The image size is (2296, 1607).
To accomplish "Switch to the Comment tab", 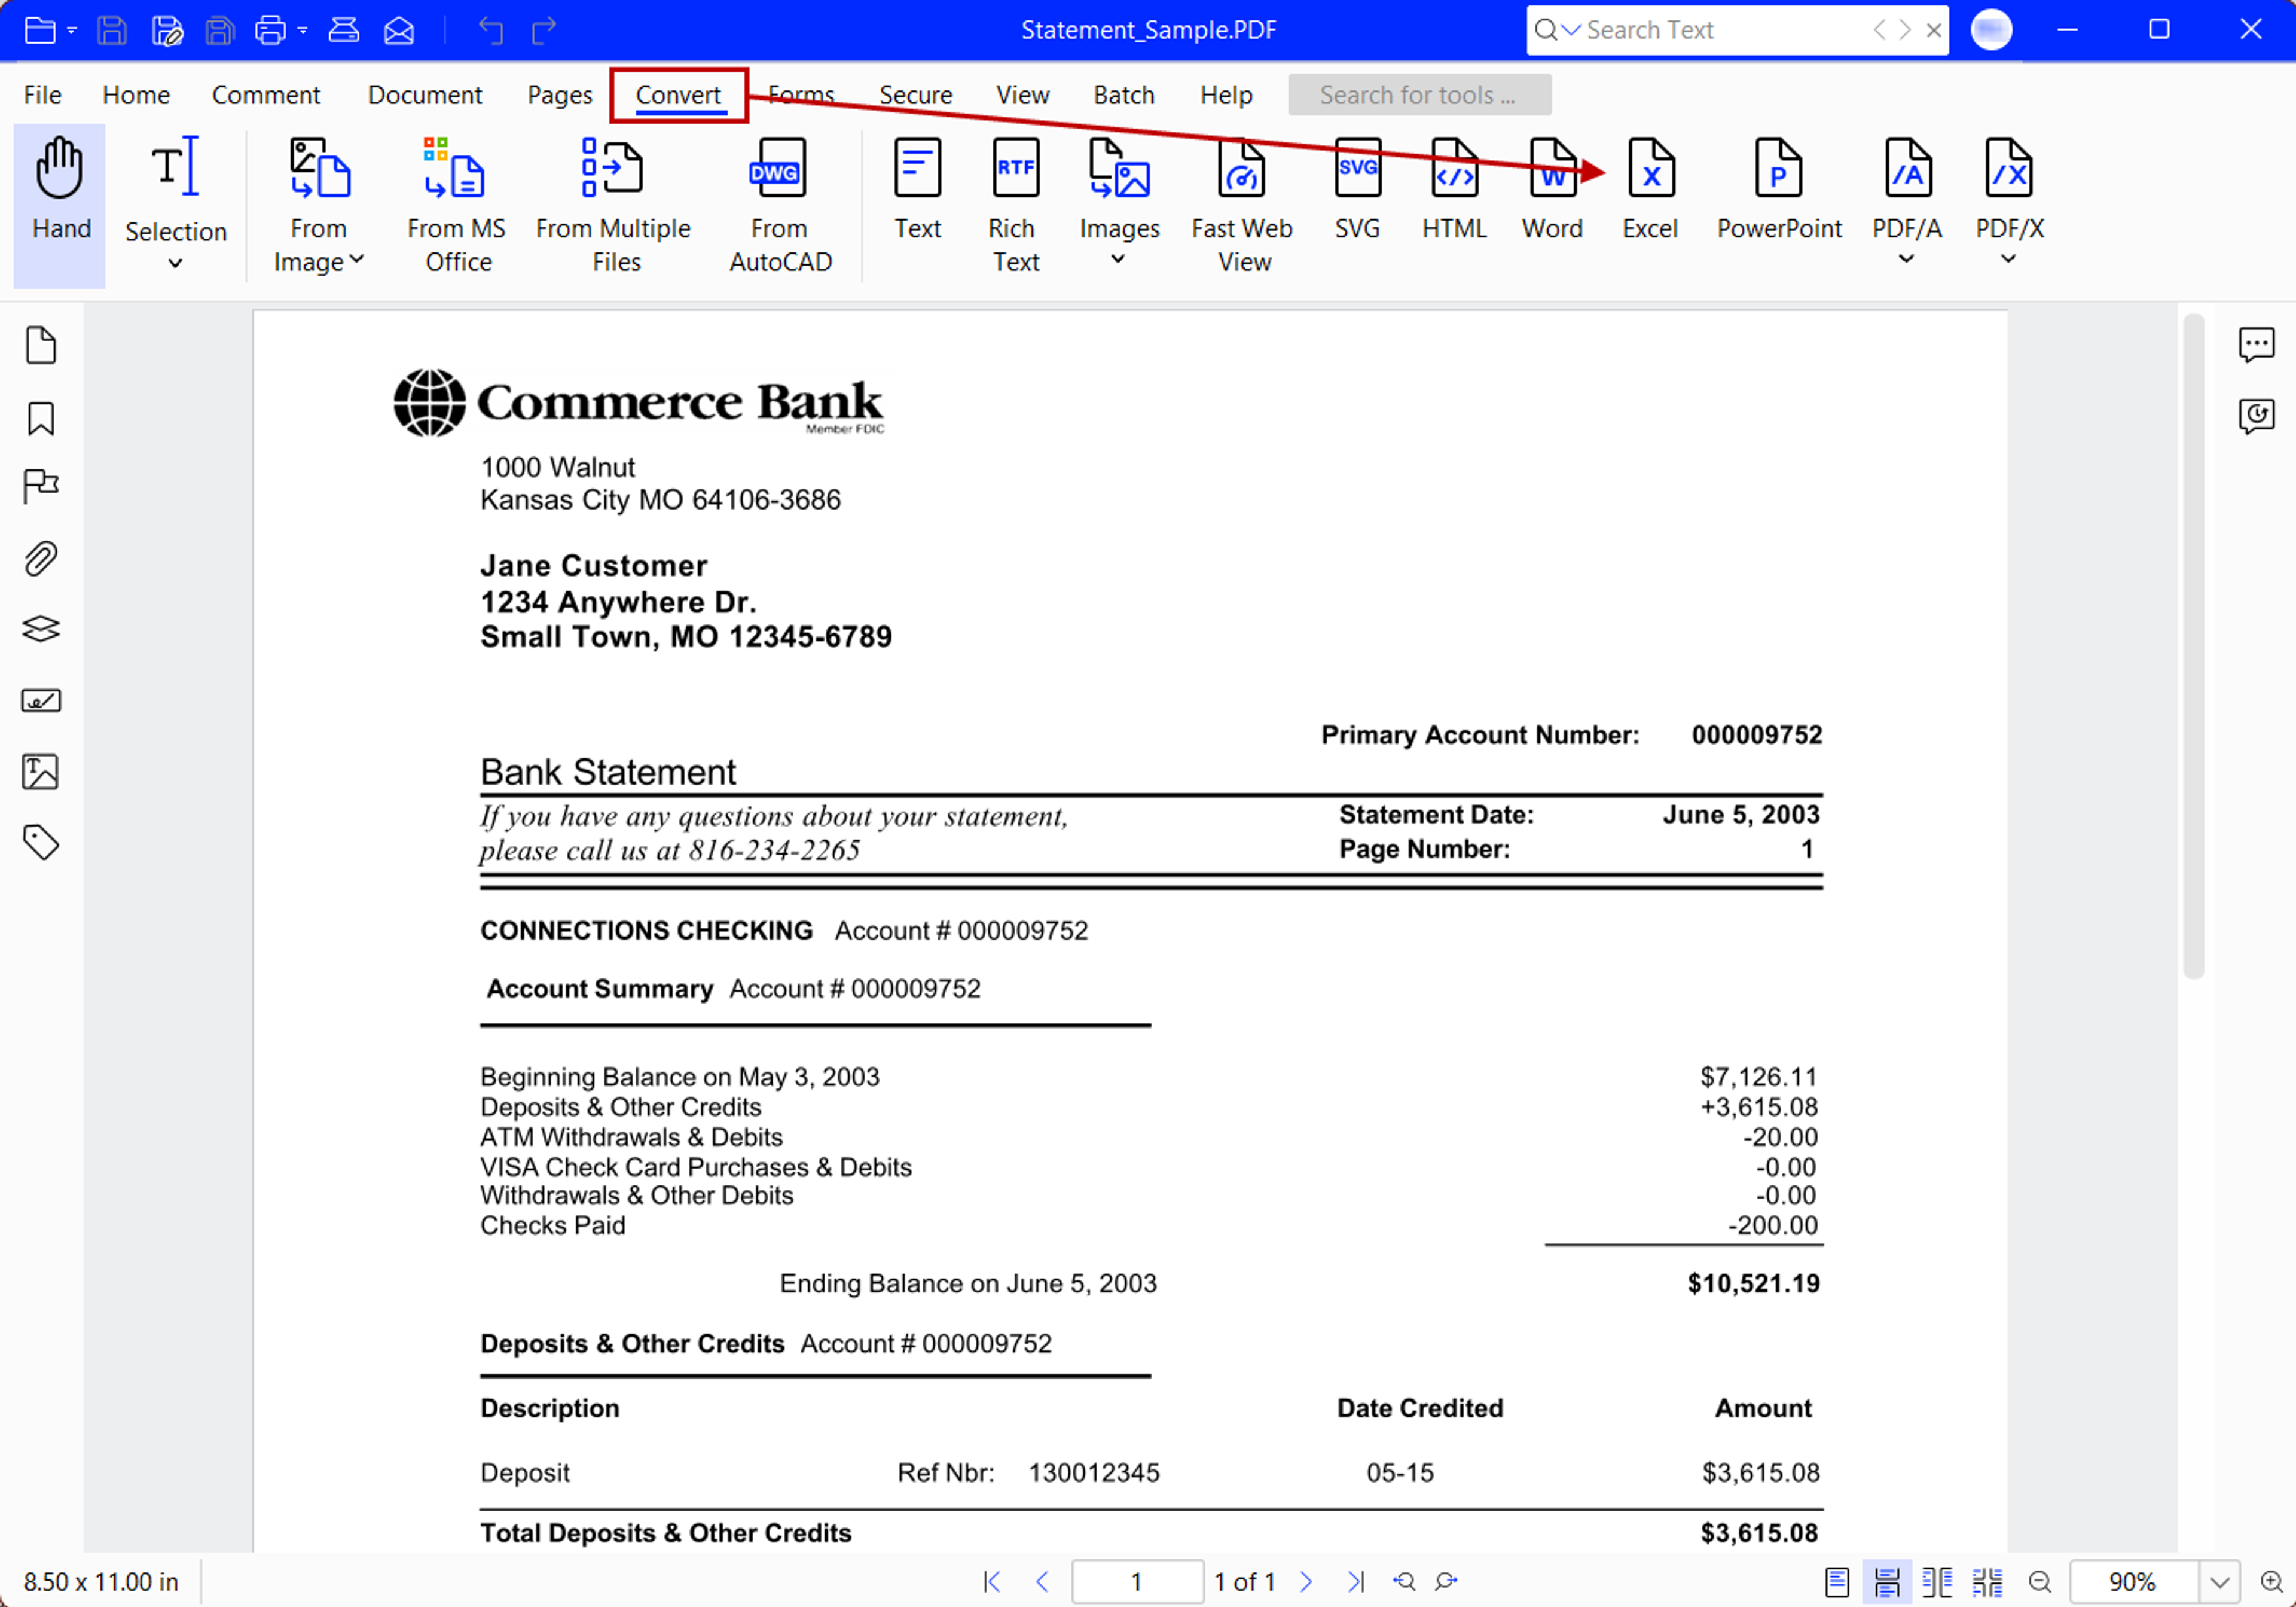I will [x=266, y=95].
